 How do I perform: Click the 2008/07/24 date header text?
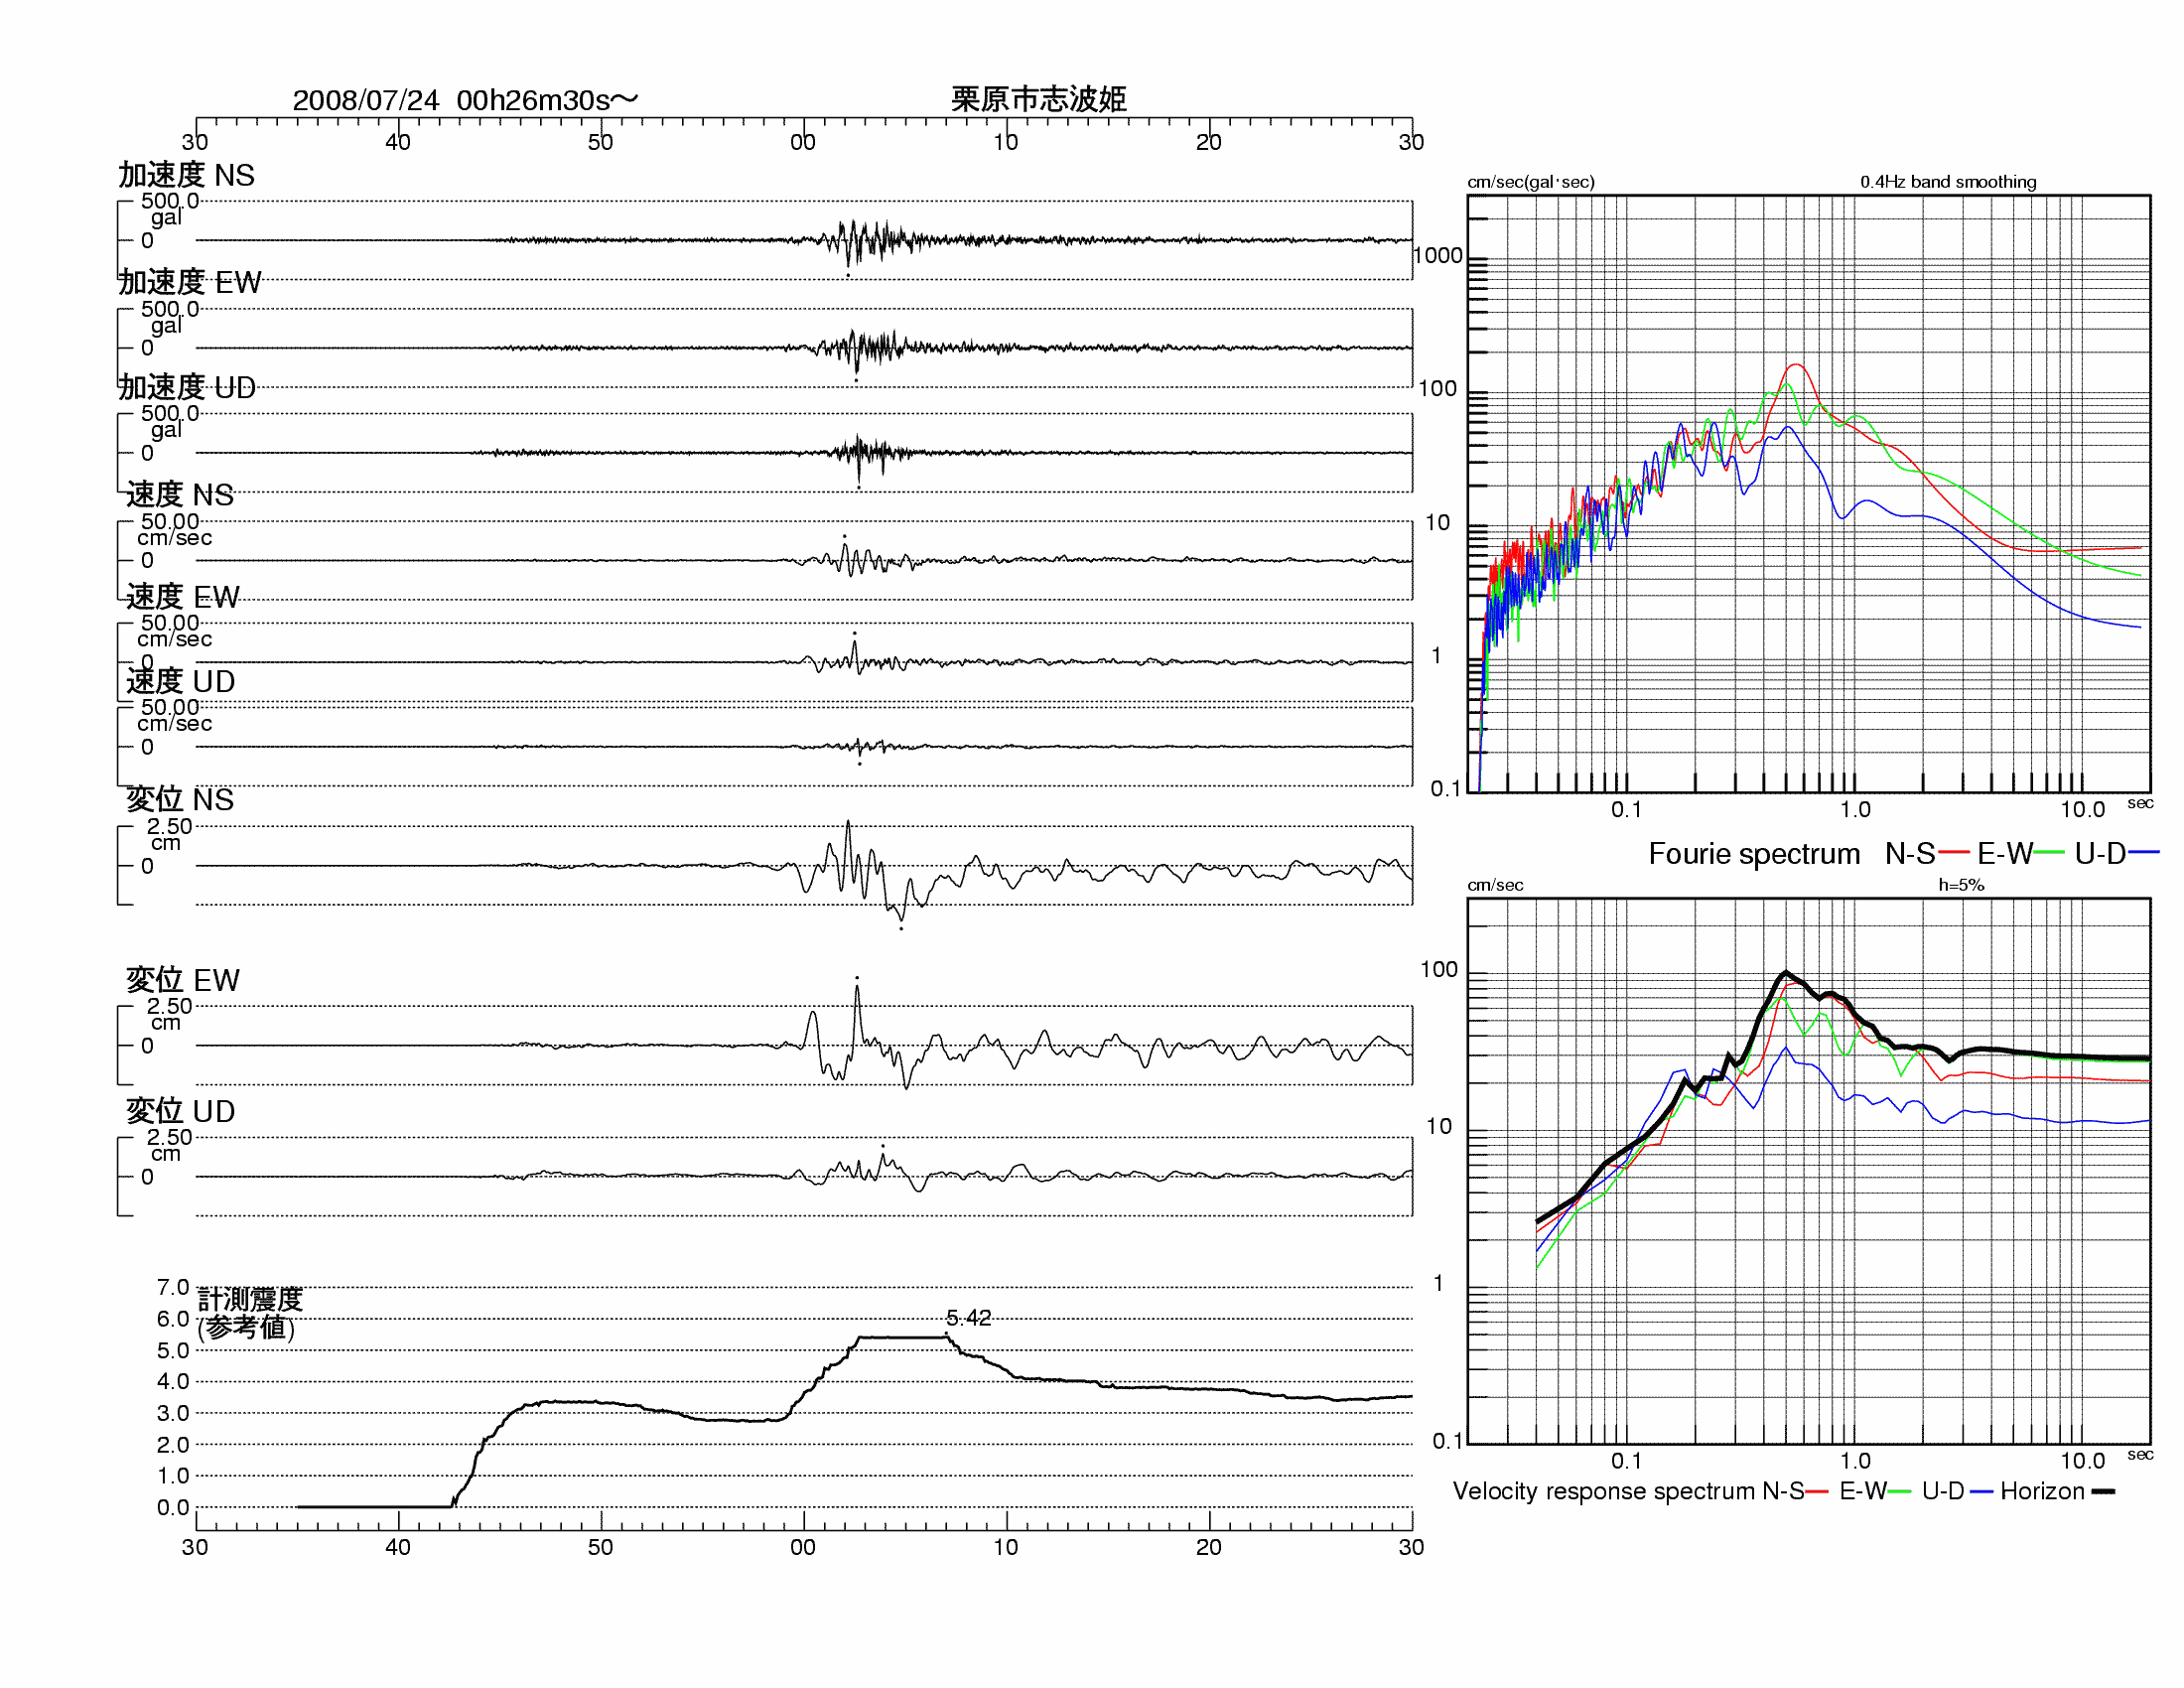365,100
